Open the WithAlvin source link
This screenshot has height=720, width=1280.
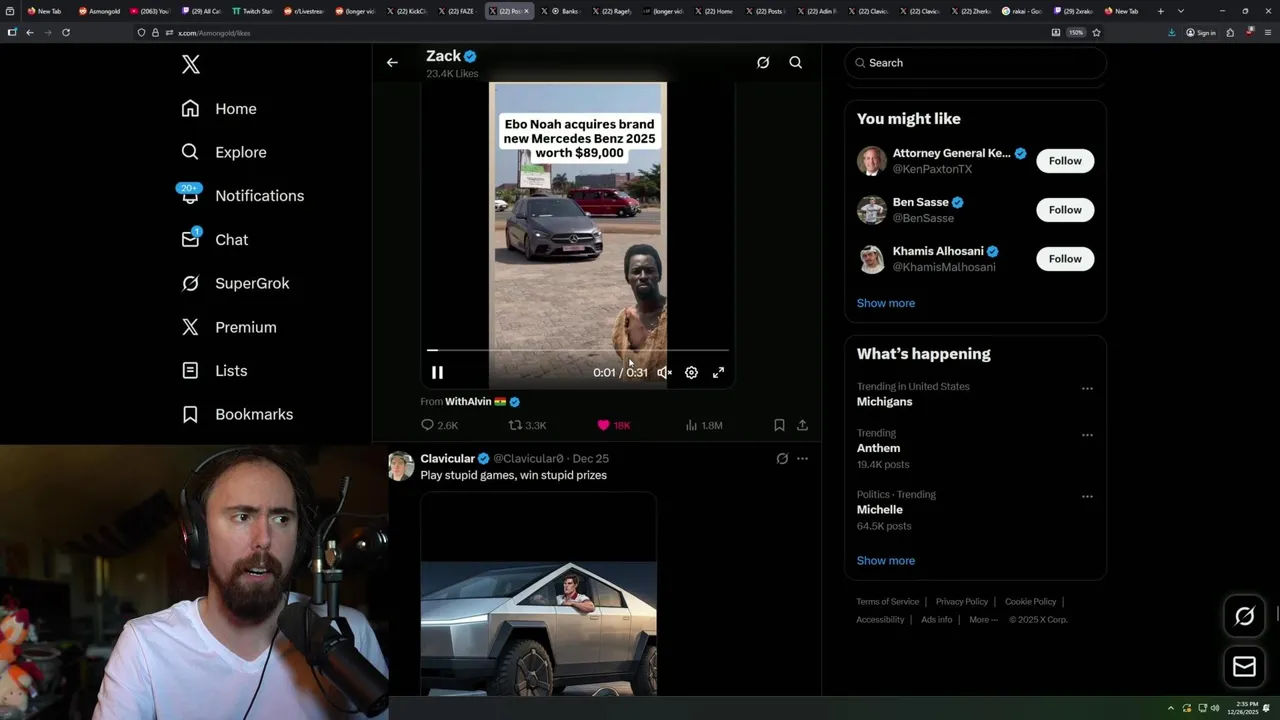click(468, 401)
